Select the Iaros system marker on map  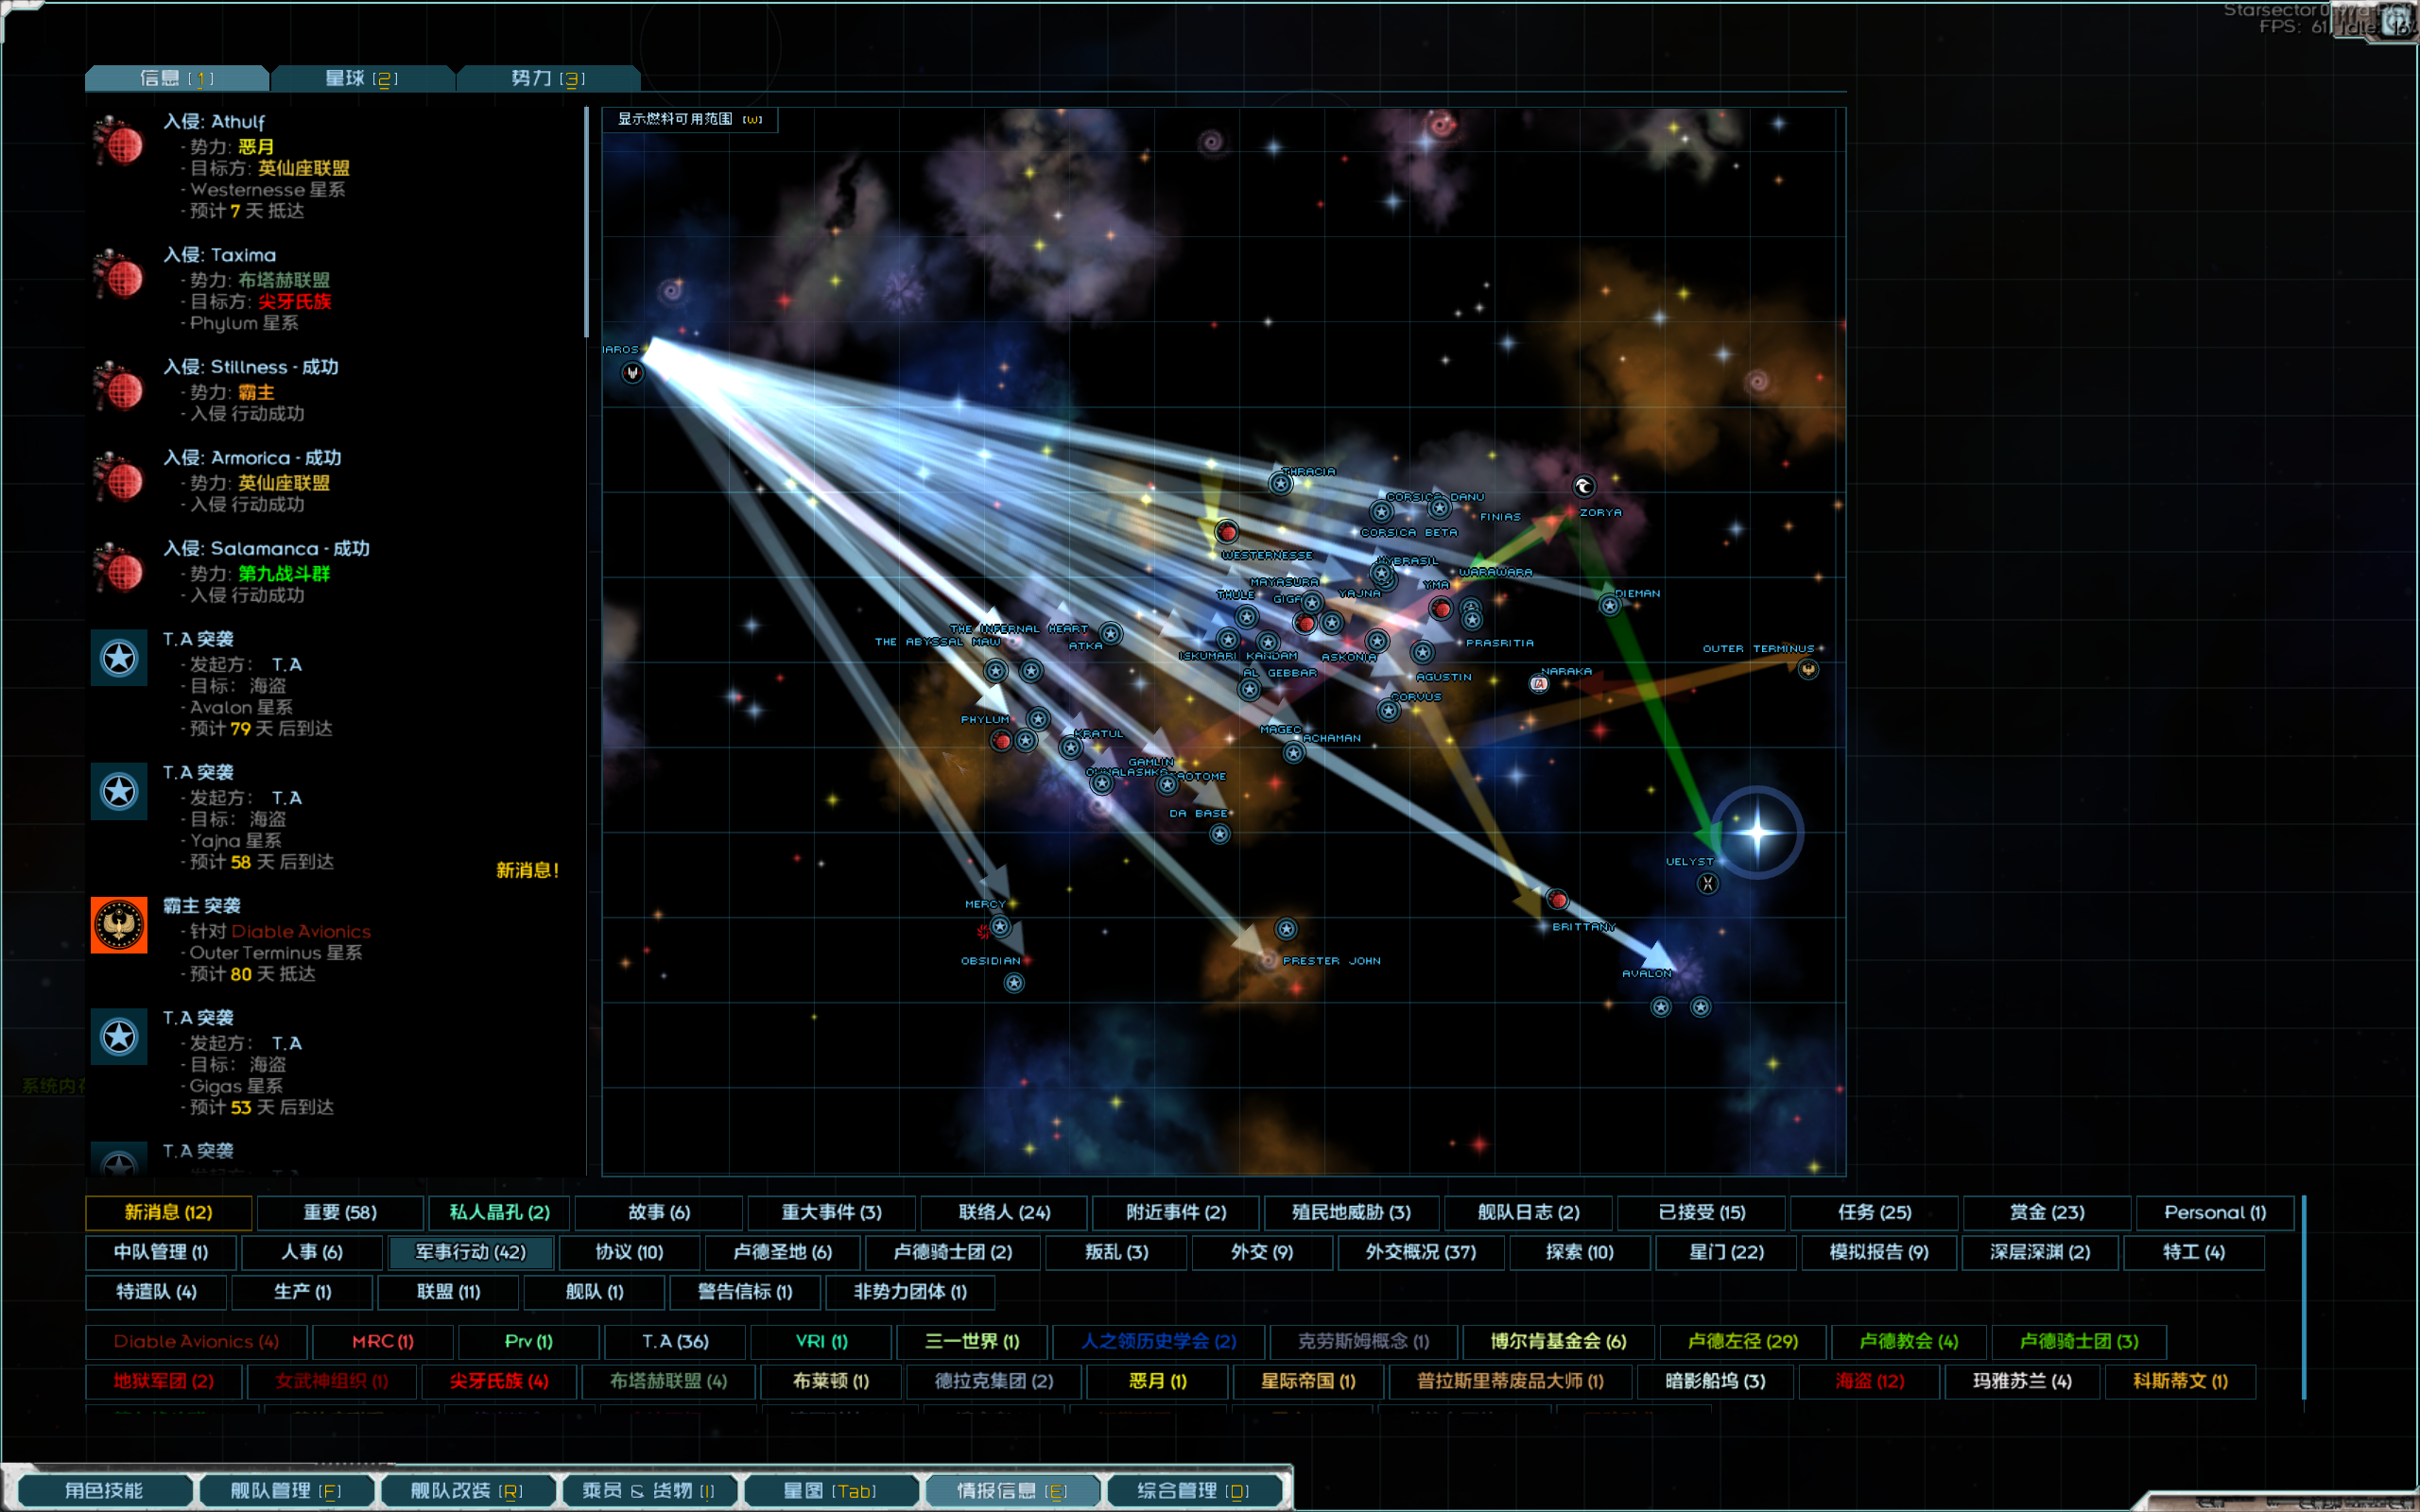pyautogui.click(x=632, y=373)
